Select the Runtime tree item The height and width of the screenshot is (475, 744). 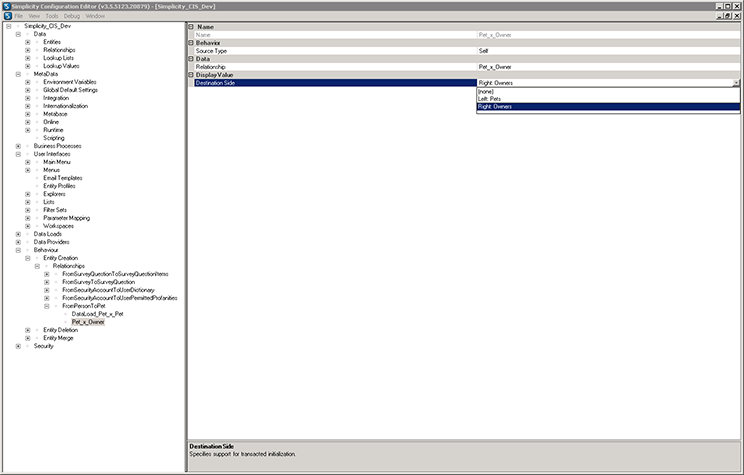tap(53, 130)
